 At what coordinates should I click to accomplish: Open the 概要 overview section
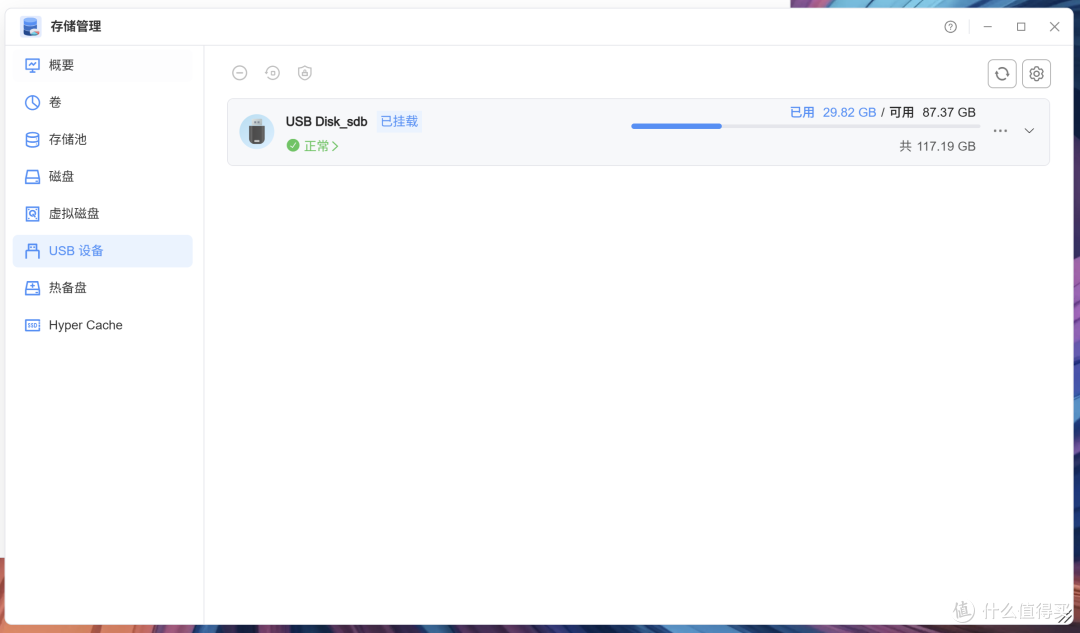tap(103, 65)
